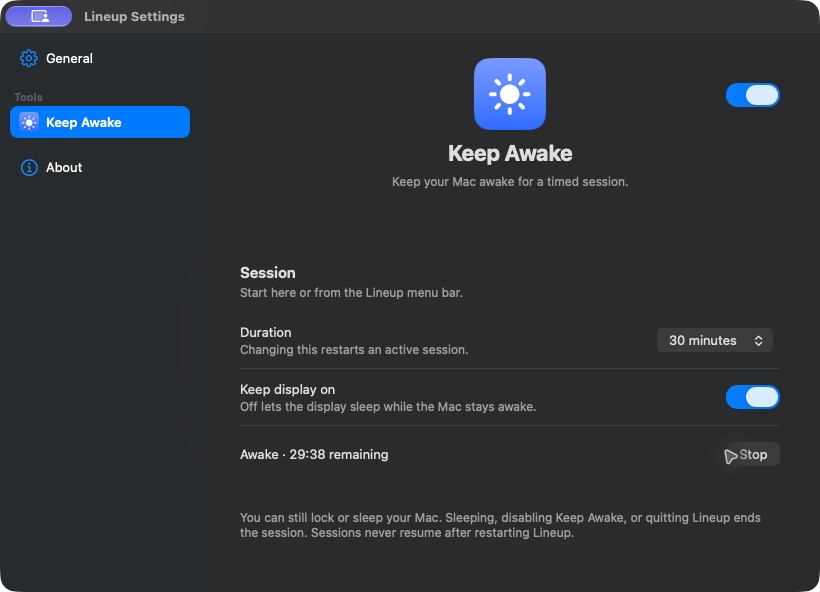Open the 30 minutes duration dropdown
This screenshot has width=820, height=592.
pyautogui.click(x=714, y=340)
